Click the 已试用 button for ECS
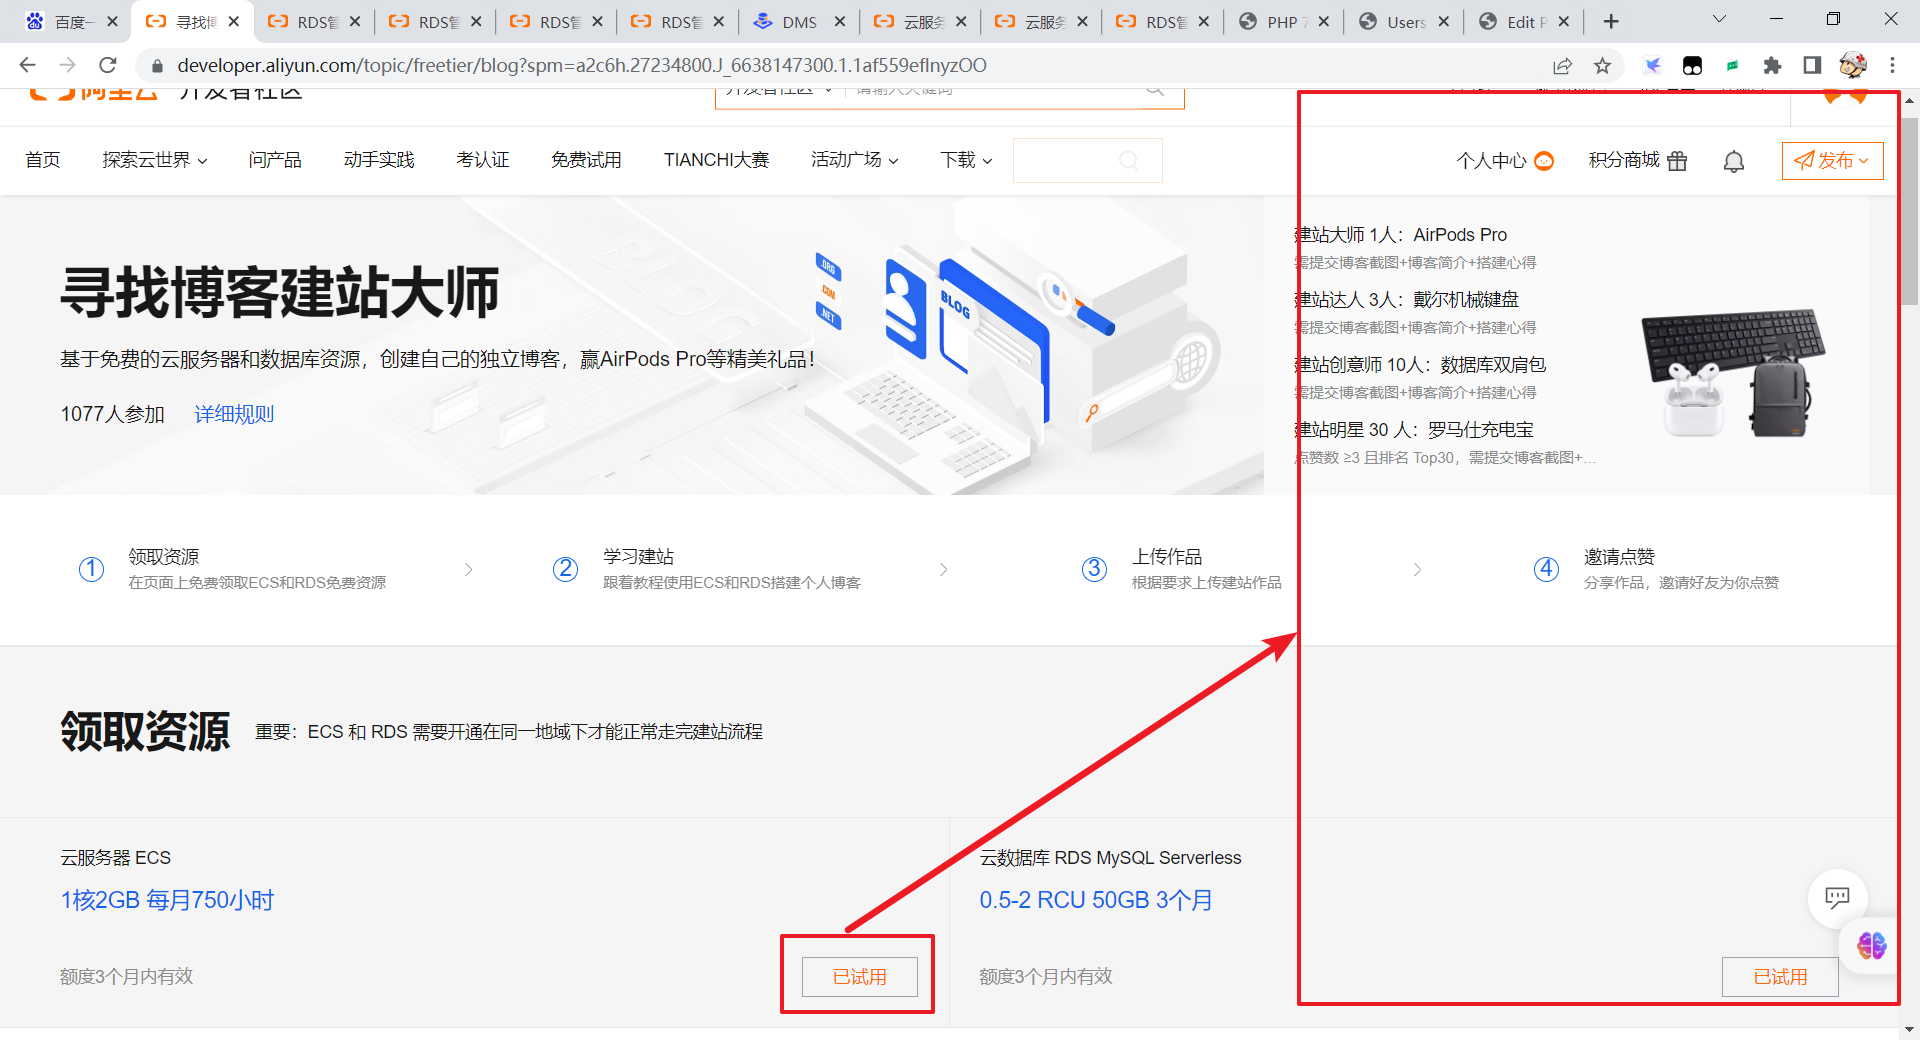This screenshot has width=1920, height=1040. [859, 977]
